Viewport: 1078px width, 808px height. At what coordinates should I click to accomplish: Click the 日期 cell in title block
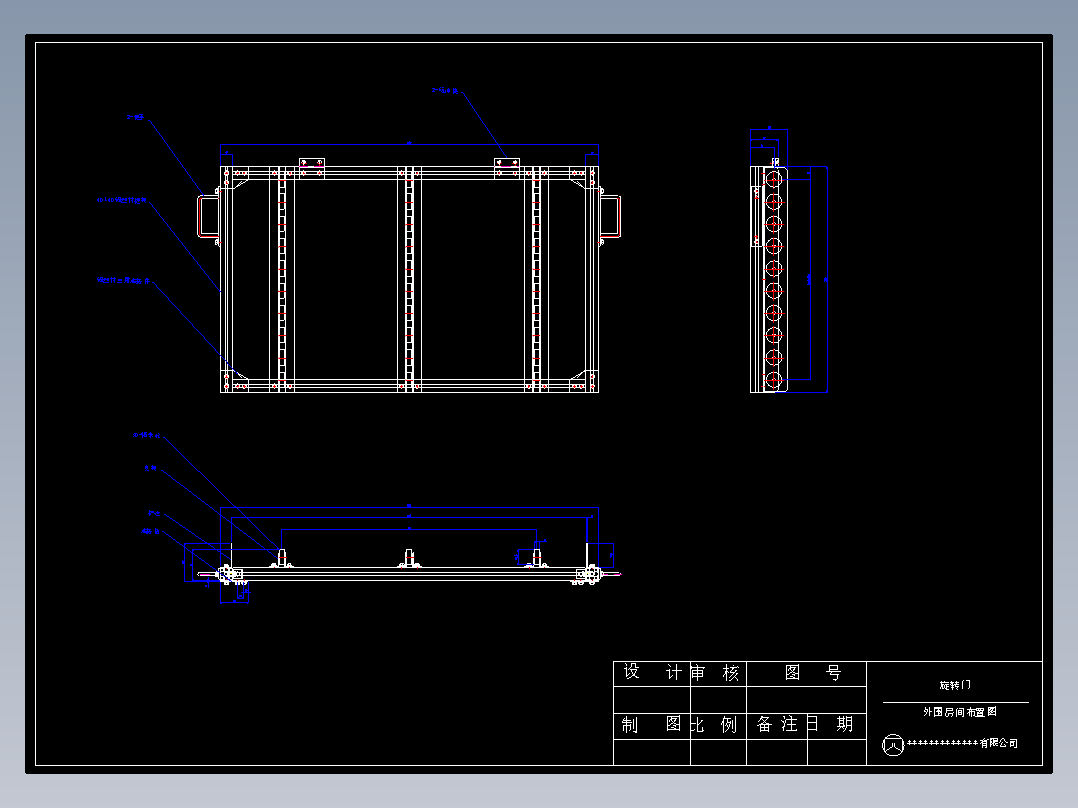pyautogui.click(x=837, y=725)
